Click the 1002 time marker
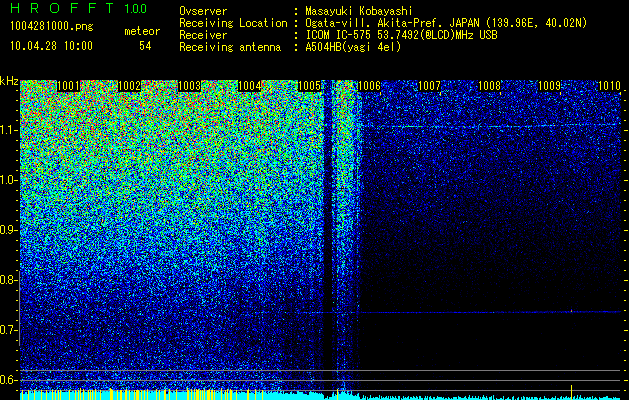Image resolution: width=629 pixels, height=400 pixels. pos(129,86)
